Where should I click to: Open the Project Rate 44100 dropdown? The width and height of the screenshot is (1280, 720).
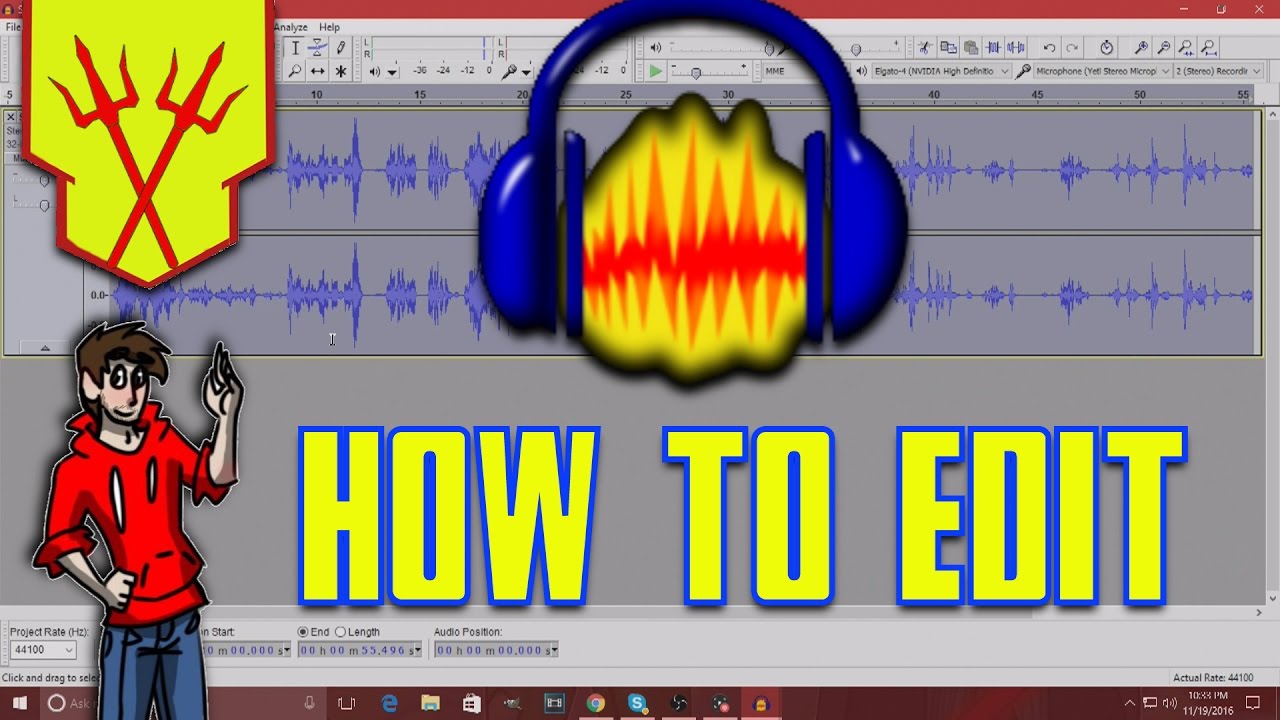coord(43,650)
